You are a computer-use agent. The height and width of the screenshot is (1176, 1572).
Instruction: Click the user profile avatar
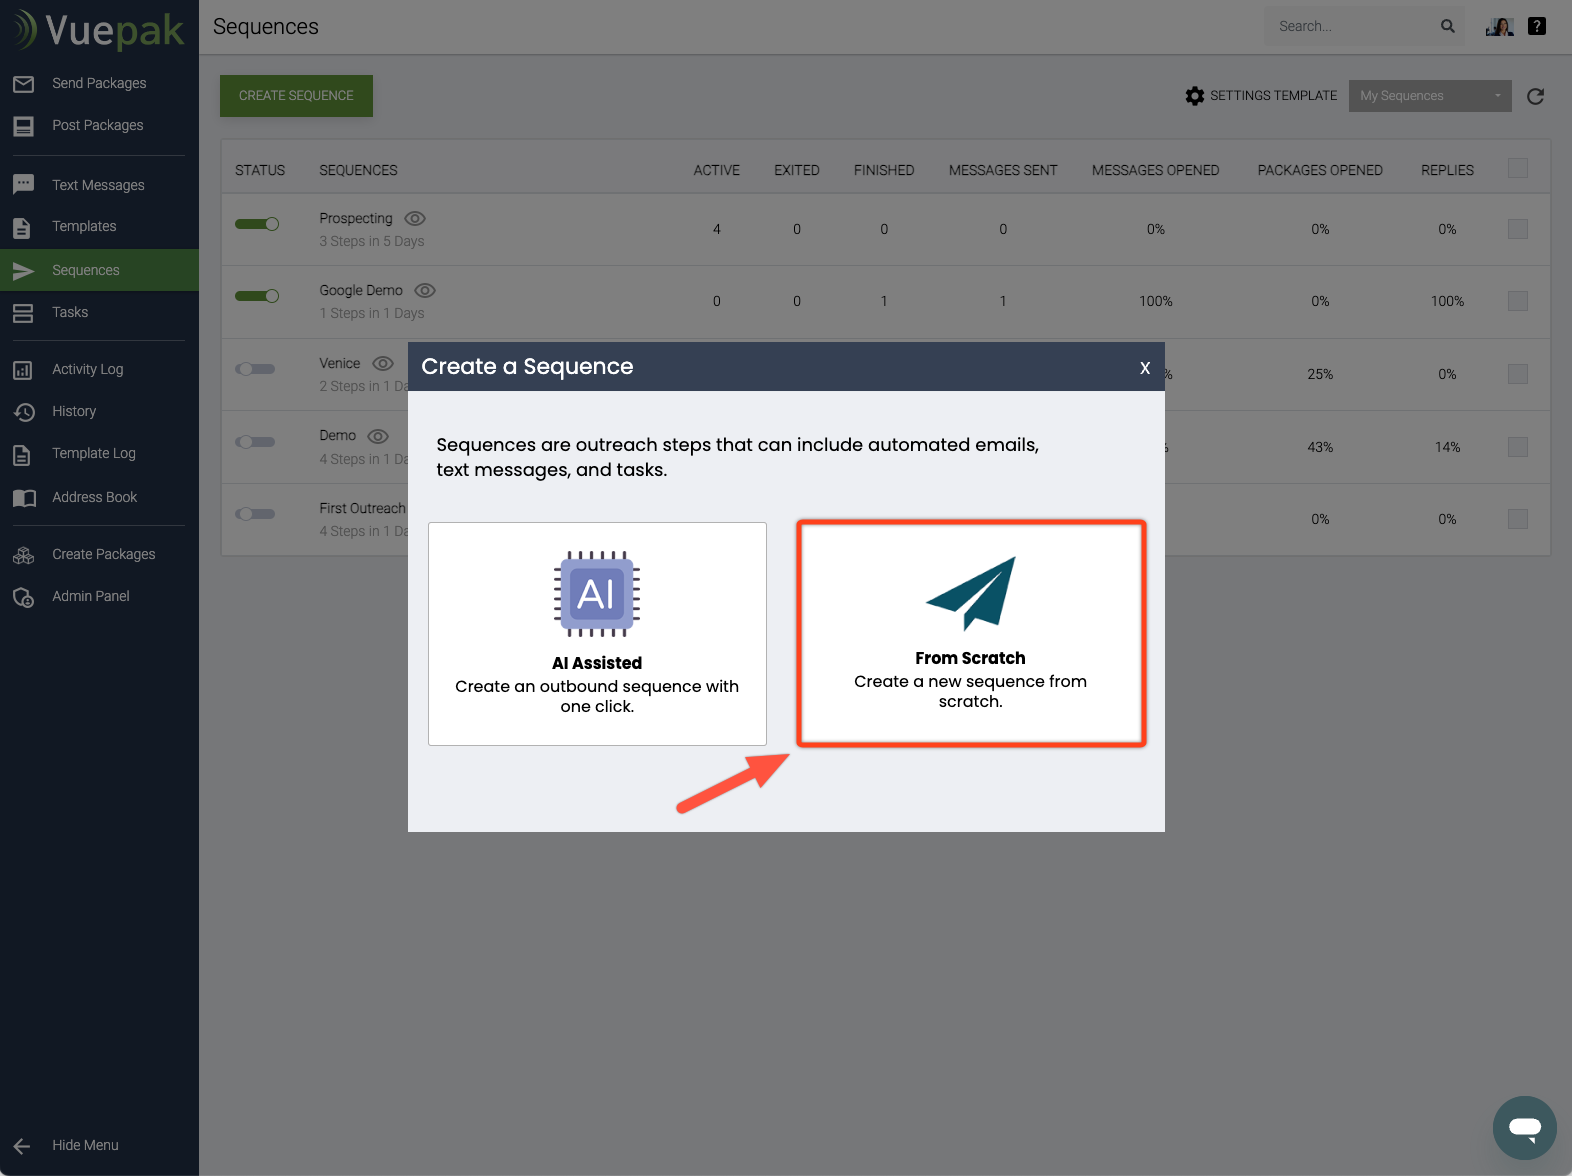point(1499,26)
